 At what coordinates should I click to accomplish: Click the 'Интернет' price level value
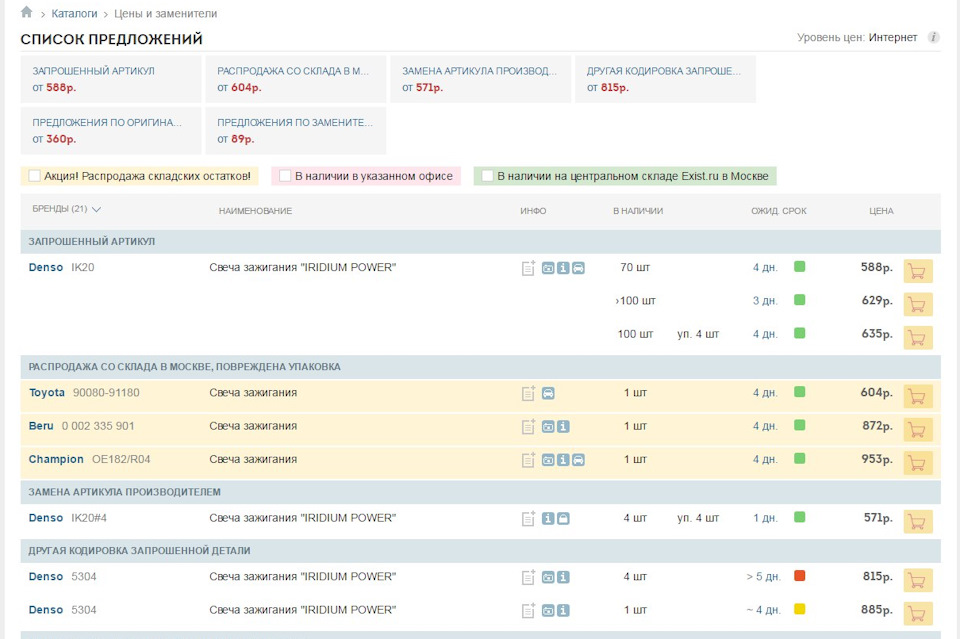click(x=893, y=37)
